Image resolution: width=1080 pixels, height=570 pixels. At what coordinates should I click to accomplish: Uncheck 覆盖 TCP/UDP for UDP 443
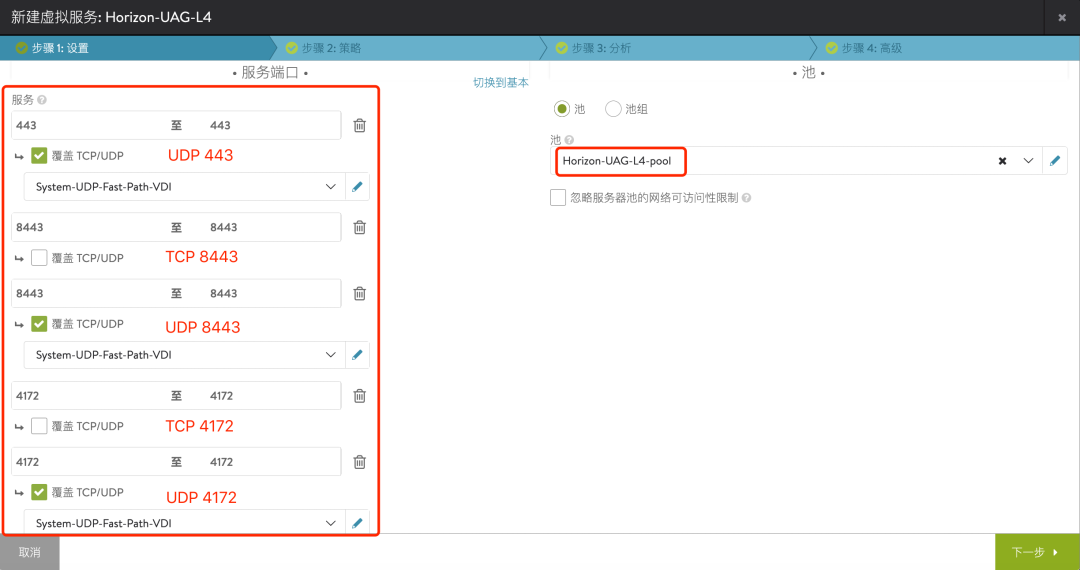tap(39, 156)
